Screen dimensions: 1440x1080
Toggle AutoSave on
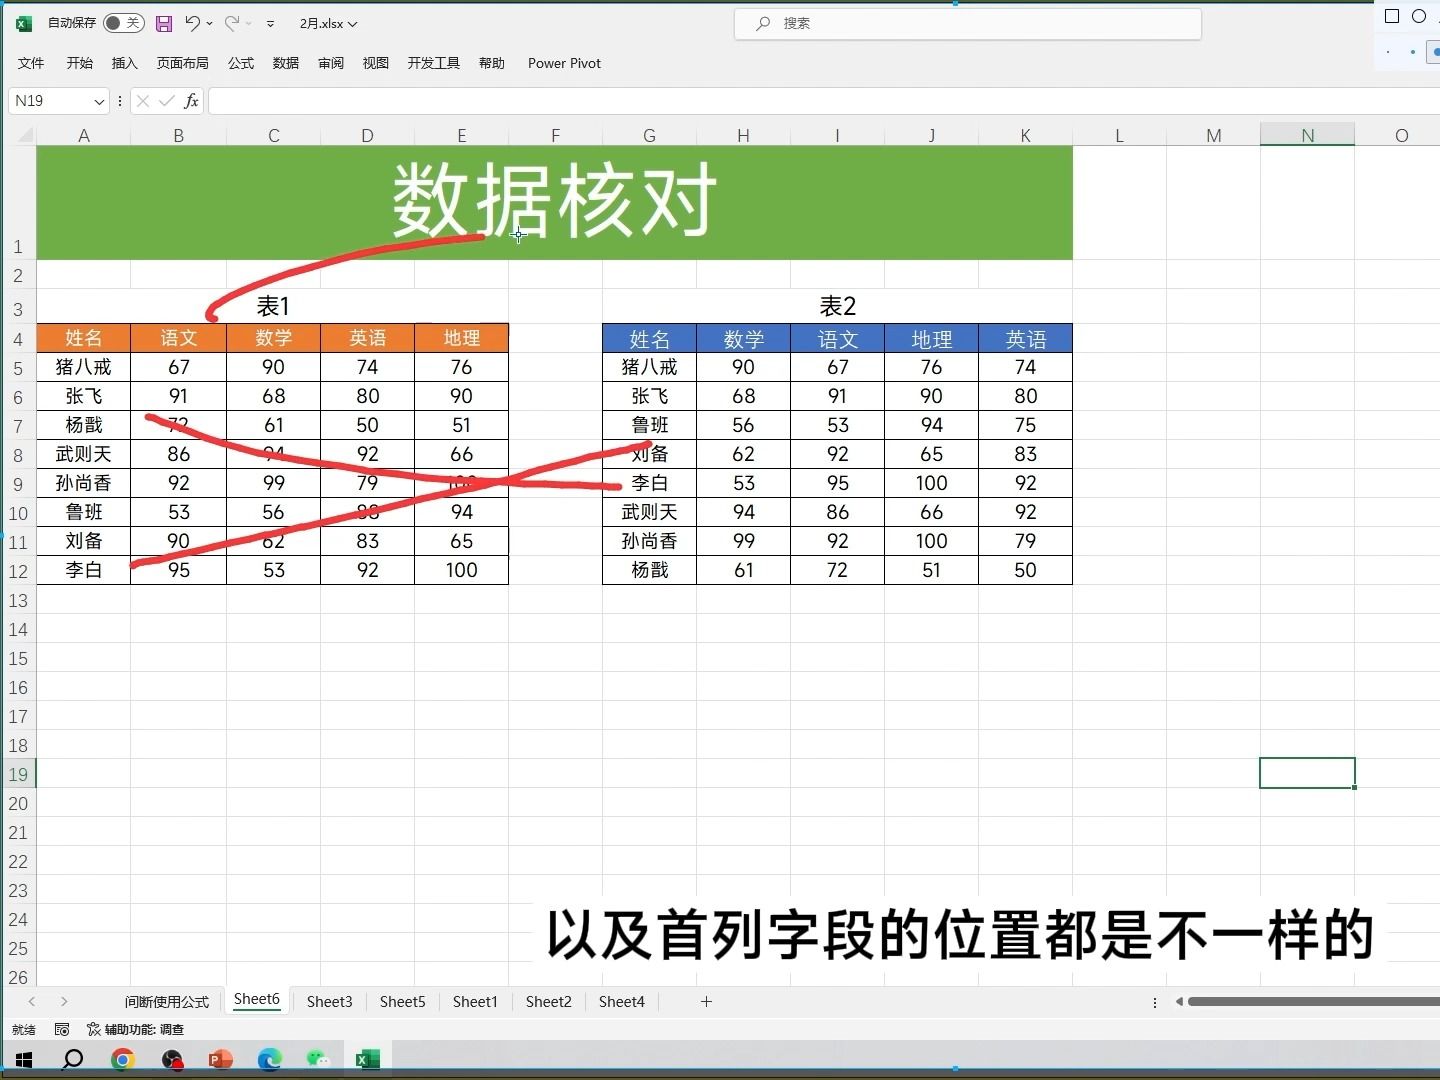tap(122, 23)
